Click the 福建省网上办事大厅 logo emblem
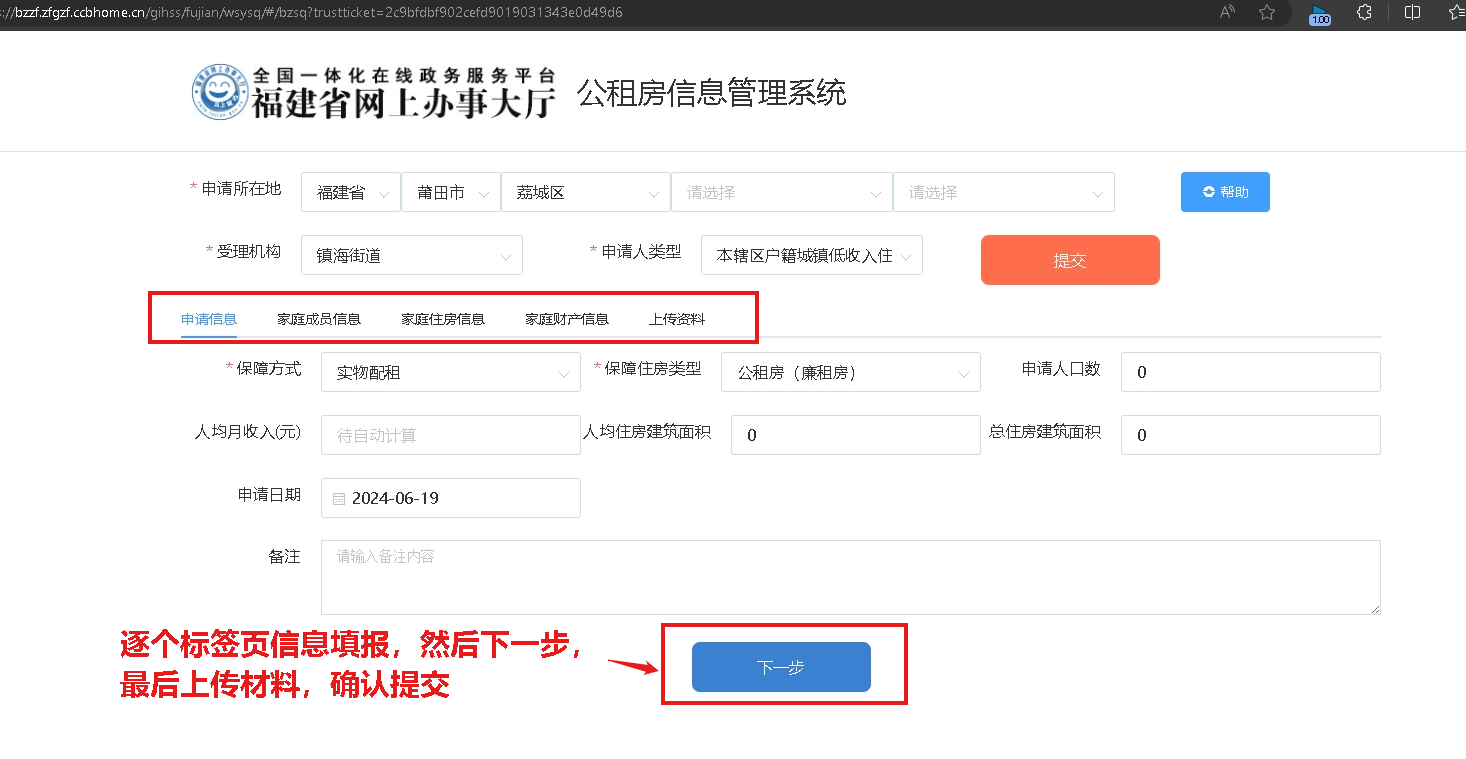1466x759 pixels. pyautogui.click(x=218, y=91)
